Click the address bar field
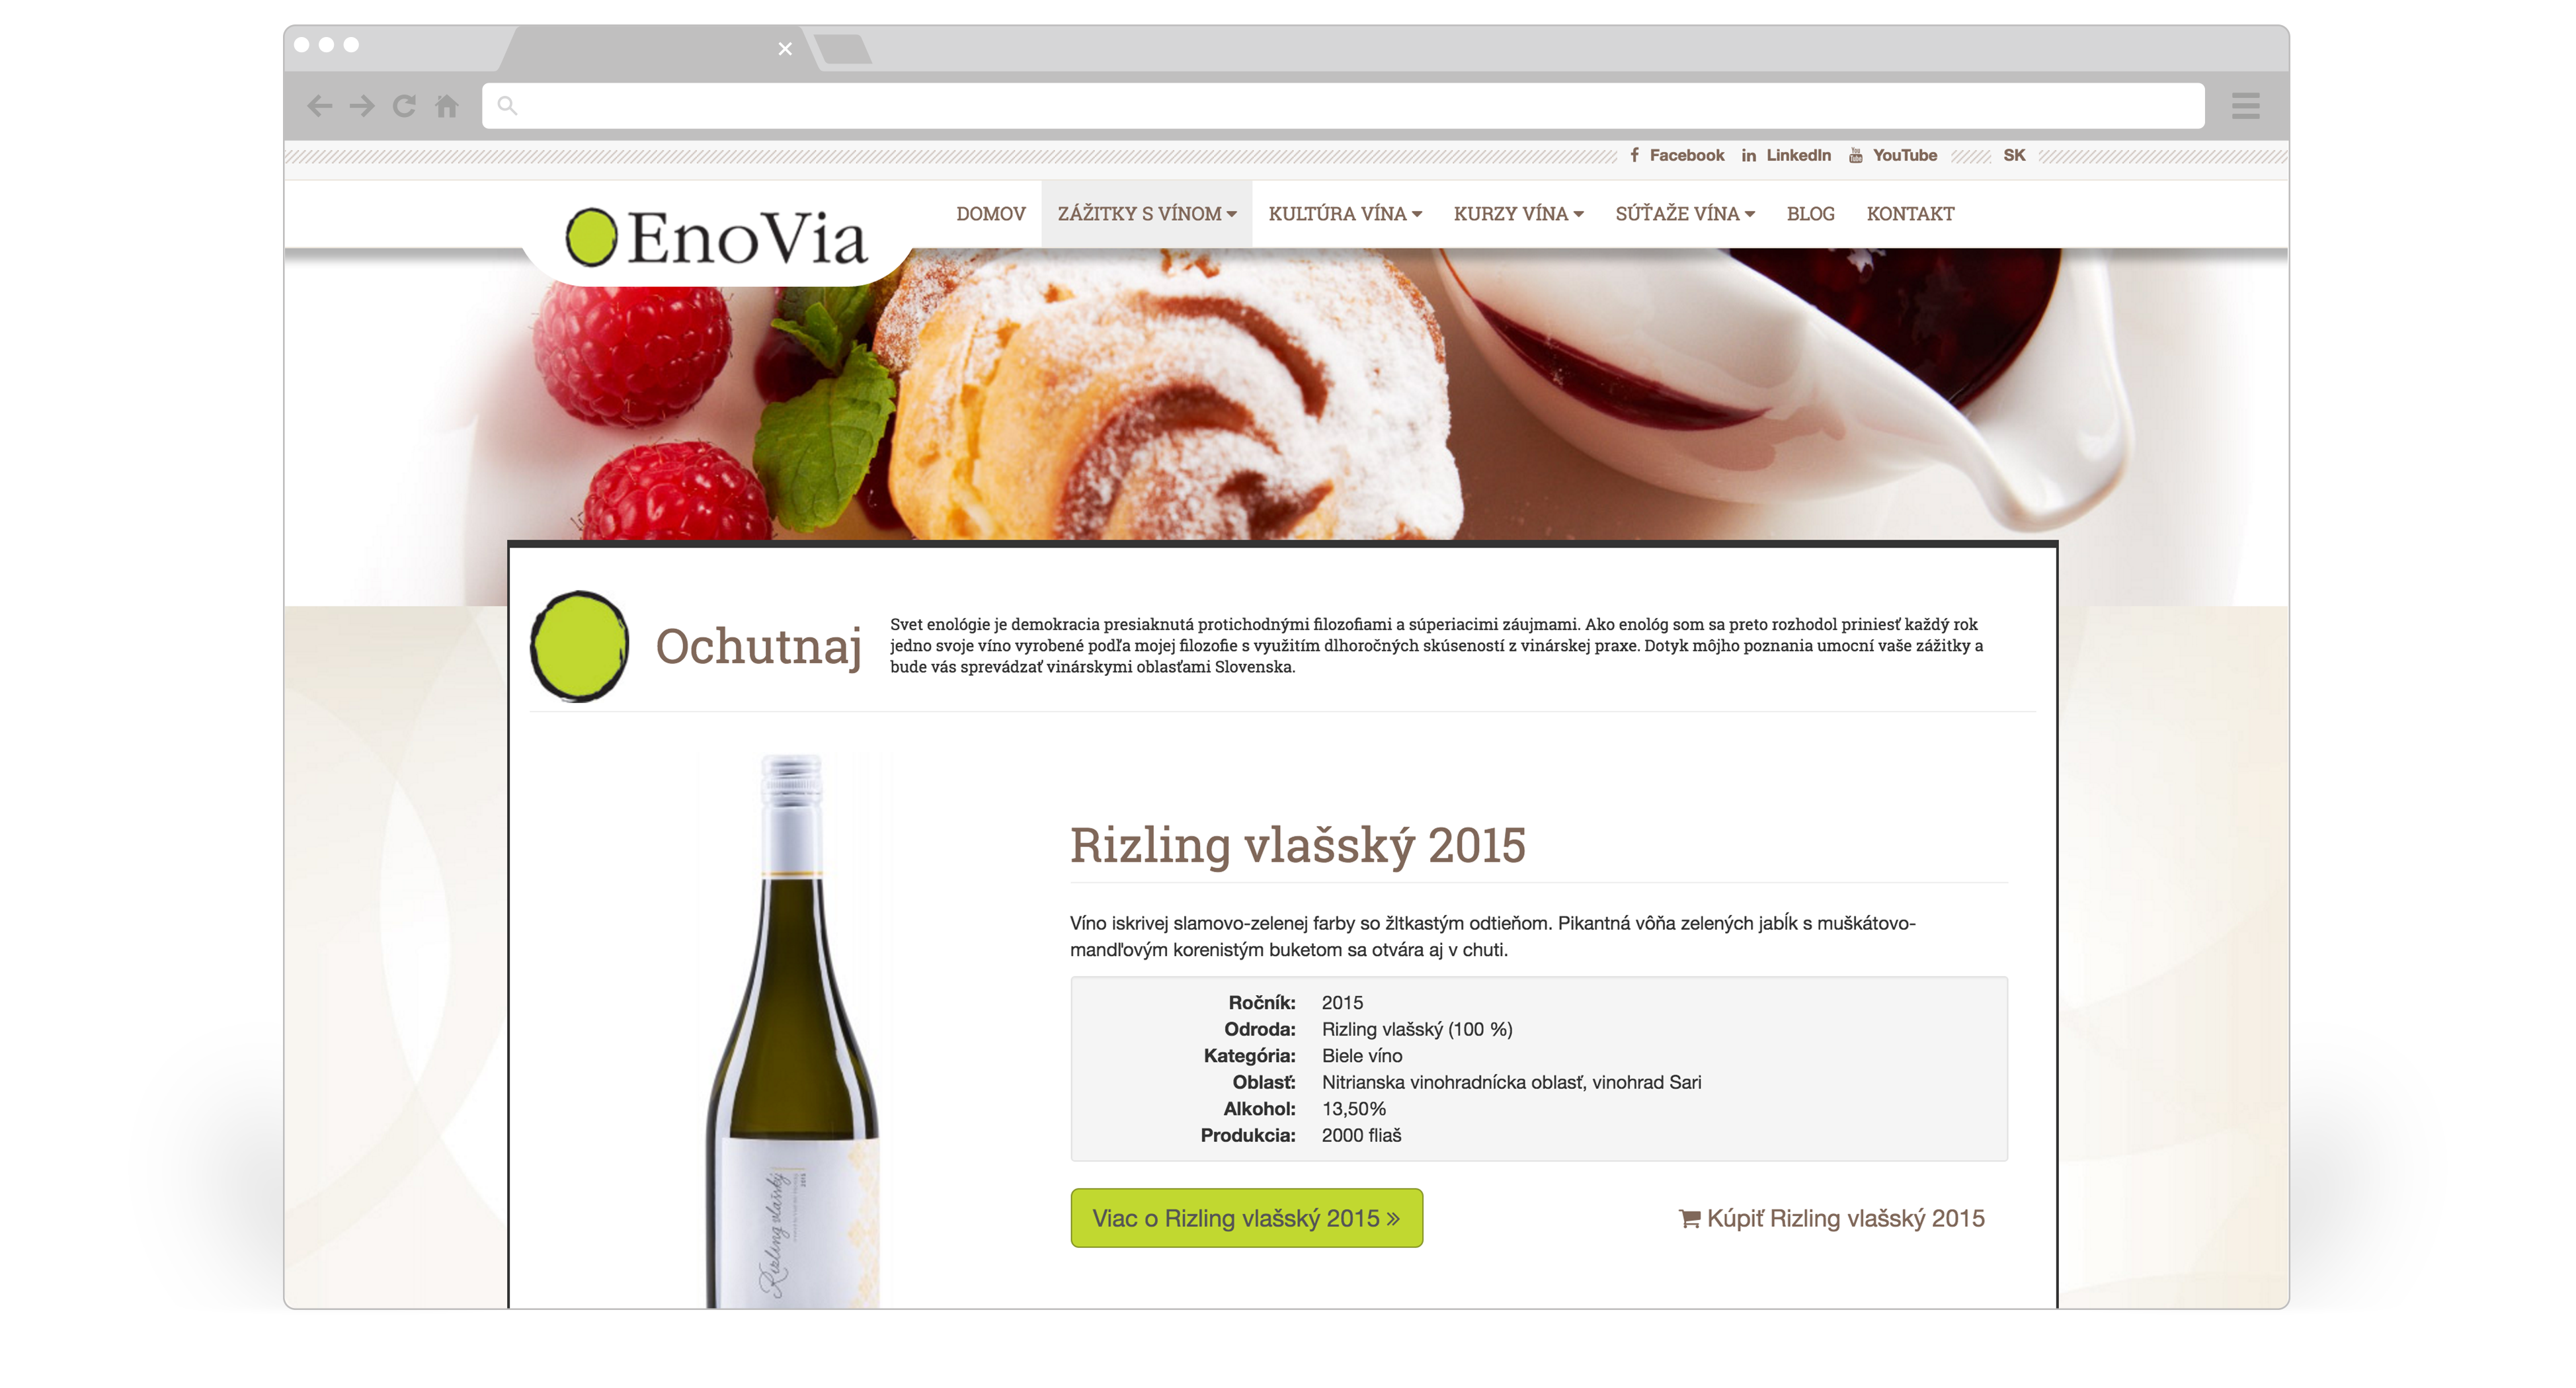The height and width of the screenshot is (1388, 2576). [1343, 106]
